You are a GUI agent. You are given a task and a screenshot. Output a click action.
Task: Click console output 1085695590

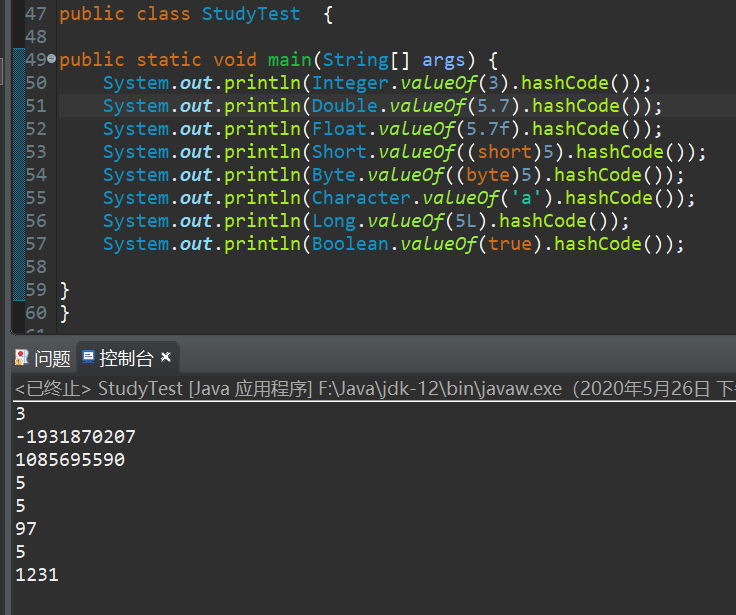(x=70, y=460)
